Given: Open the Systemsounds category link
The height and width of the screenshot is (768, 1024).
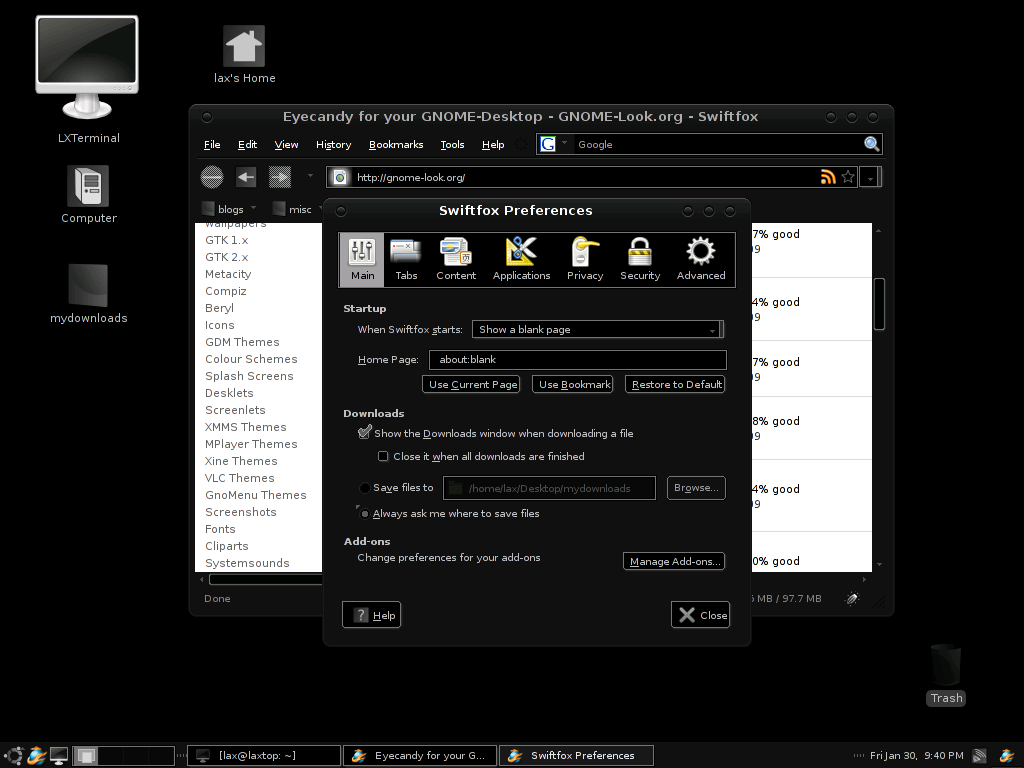Looking at the screenshot, I should click(x=247, y=563).
